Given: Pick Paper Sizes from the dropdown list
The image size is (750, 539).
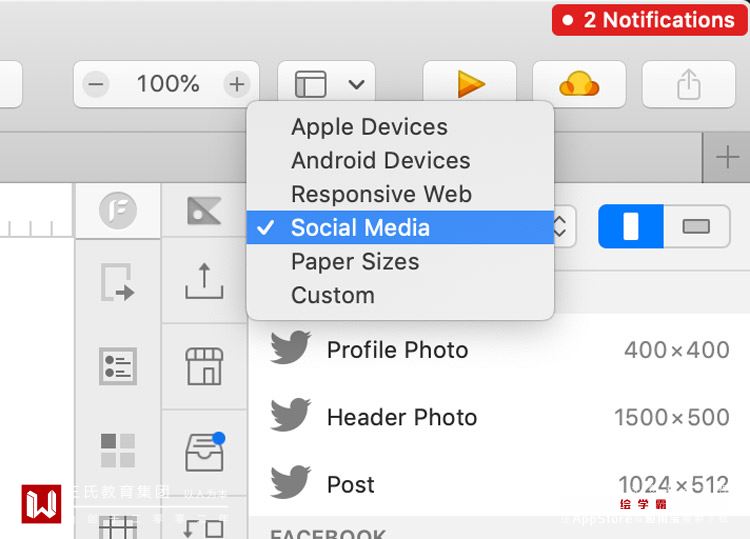Looking at the screenshot, I should pyautogui.click(x=355, y=262).
